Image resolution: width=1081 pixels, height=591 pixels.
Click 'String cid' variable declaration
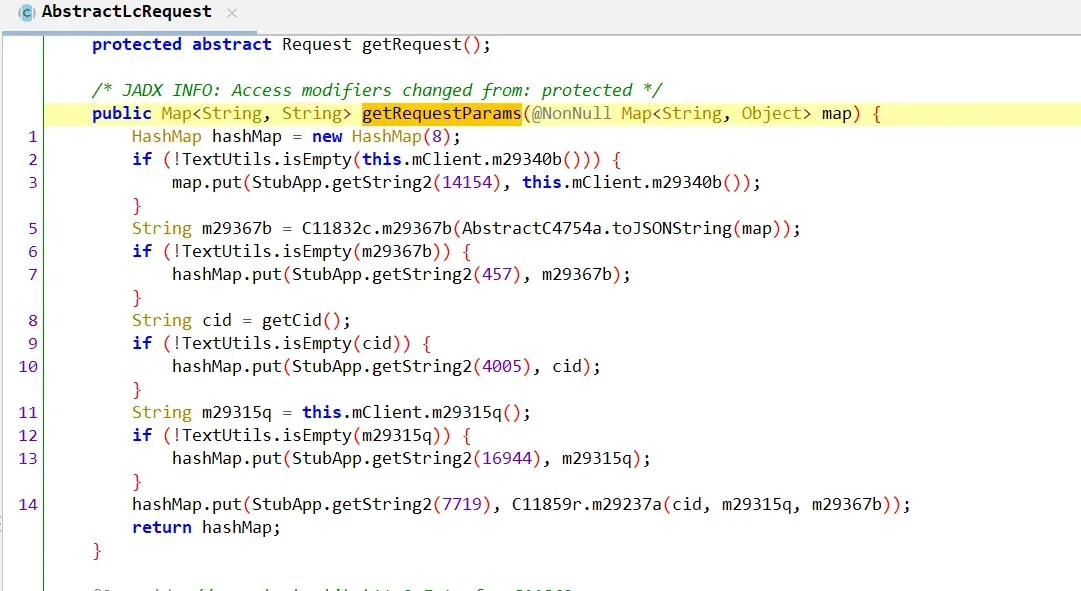pyautogui.click(x=182, y=320)
